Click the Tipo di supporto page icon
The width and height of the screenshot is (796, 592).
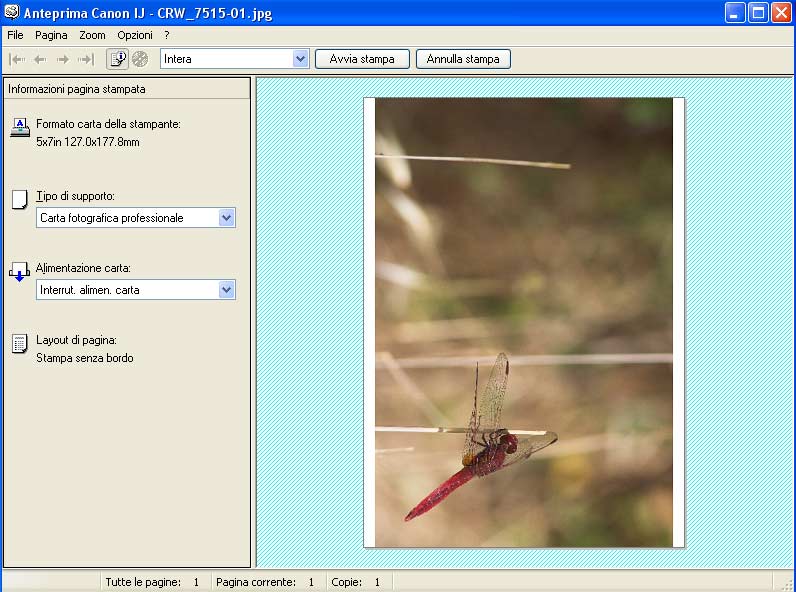(20, 199)
